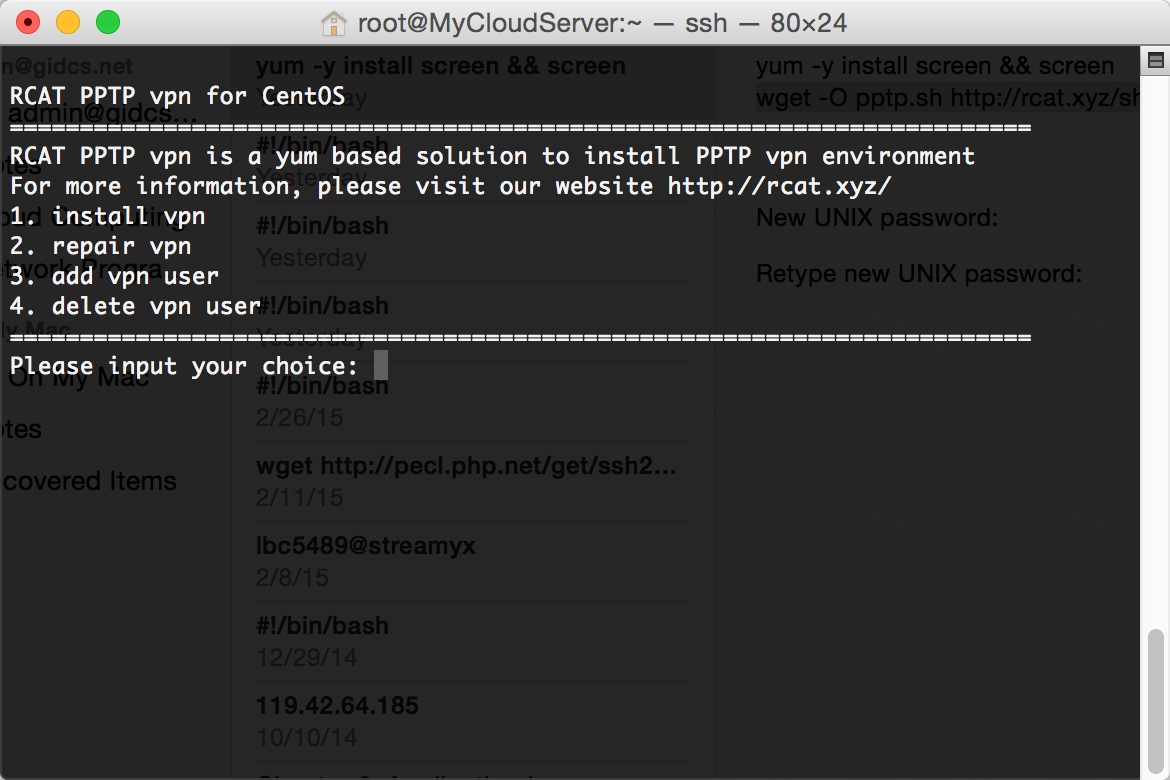This screenshot has height=780, width=1170.
Task: Click the vertical scrollbar thumb
Action: pos(1155,702)
